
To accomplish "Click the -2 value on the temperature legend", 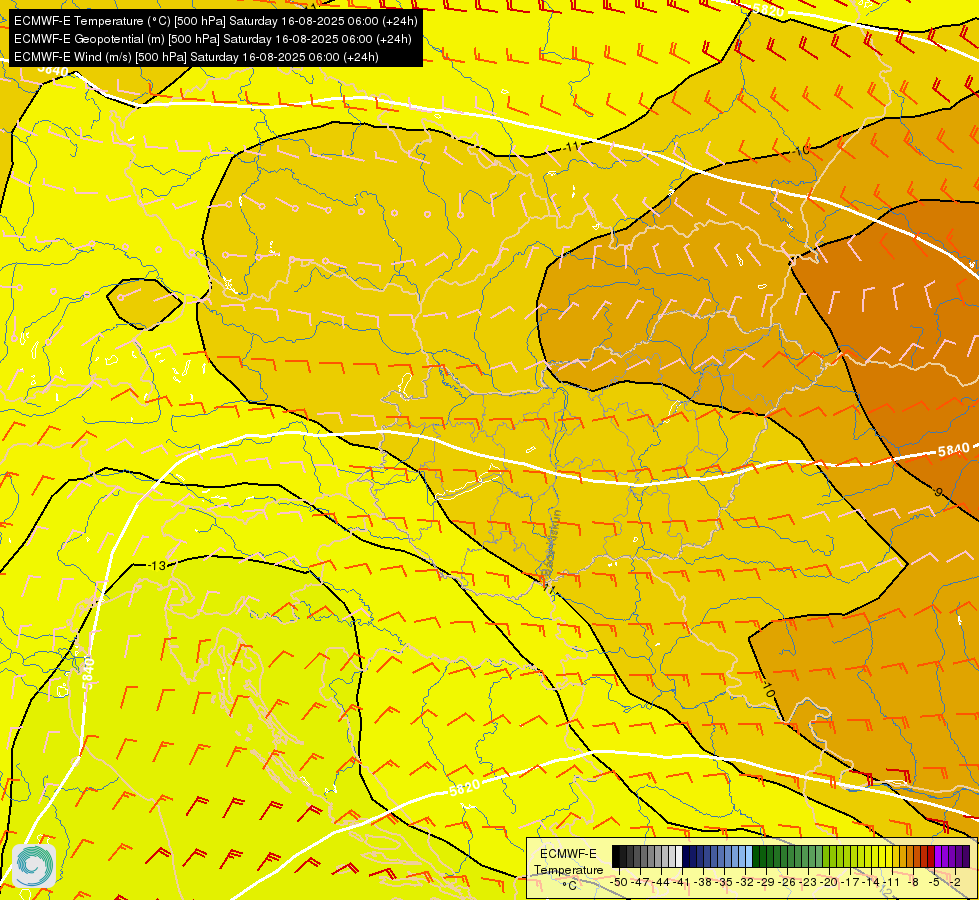I will coord(955,882).
